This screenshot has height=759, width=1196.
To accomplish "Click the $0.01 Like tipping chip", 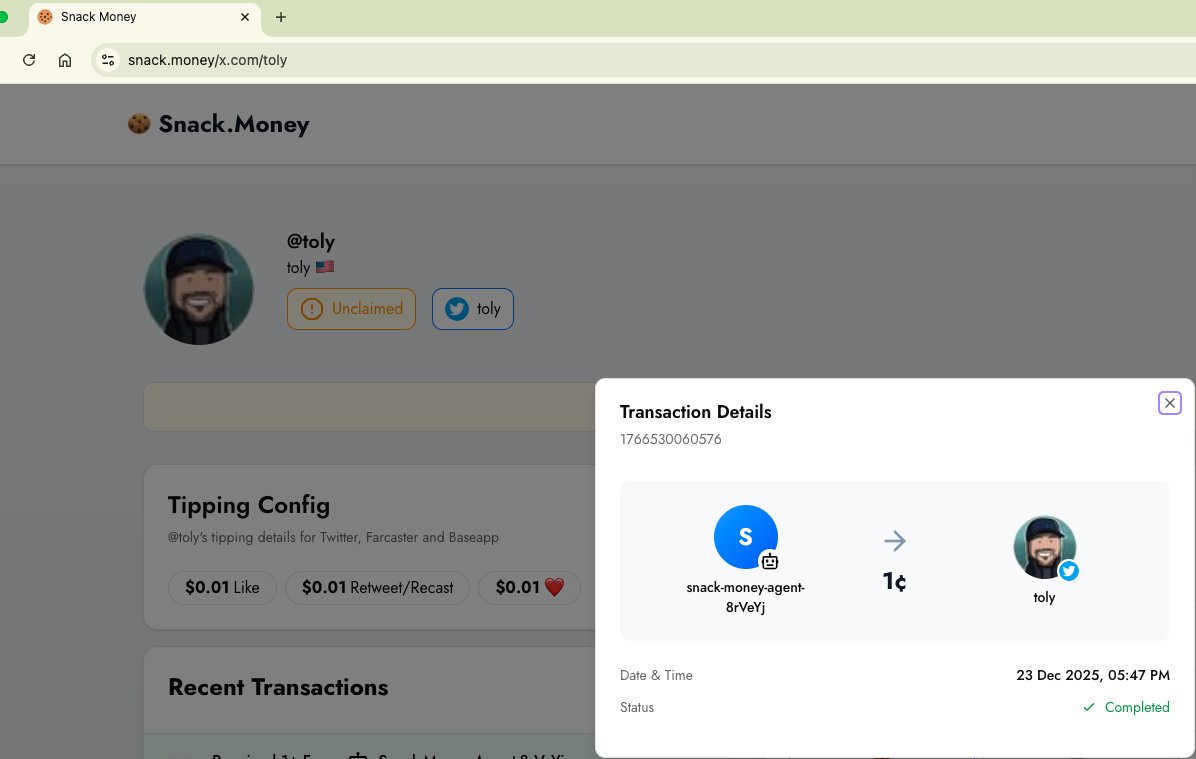I will (x=222, y=587).
